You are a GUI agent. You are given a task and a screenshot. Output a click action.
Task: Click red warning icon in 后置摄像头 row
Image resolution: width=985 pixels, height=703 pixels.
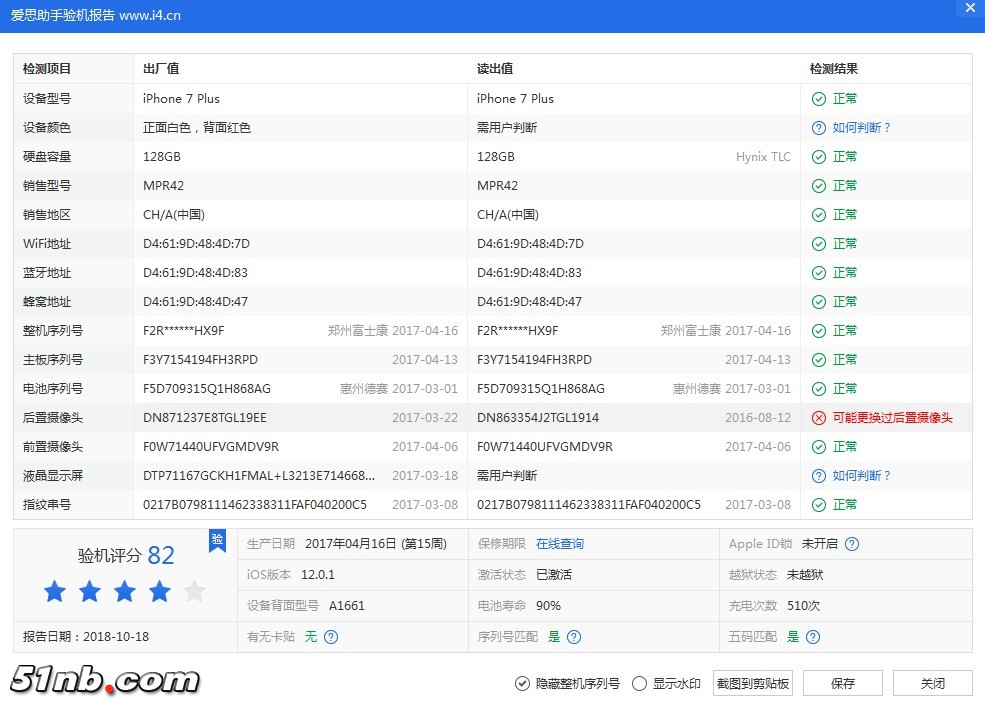[818, 418]
